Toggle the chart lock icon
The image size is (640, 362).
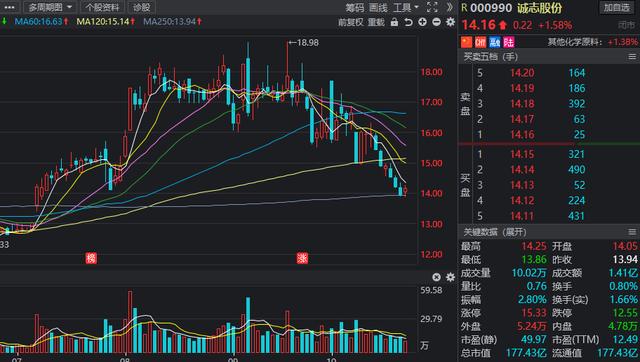(x=394, y=22)
